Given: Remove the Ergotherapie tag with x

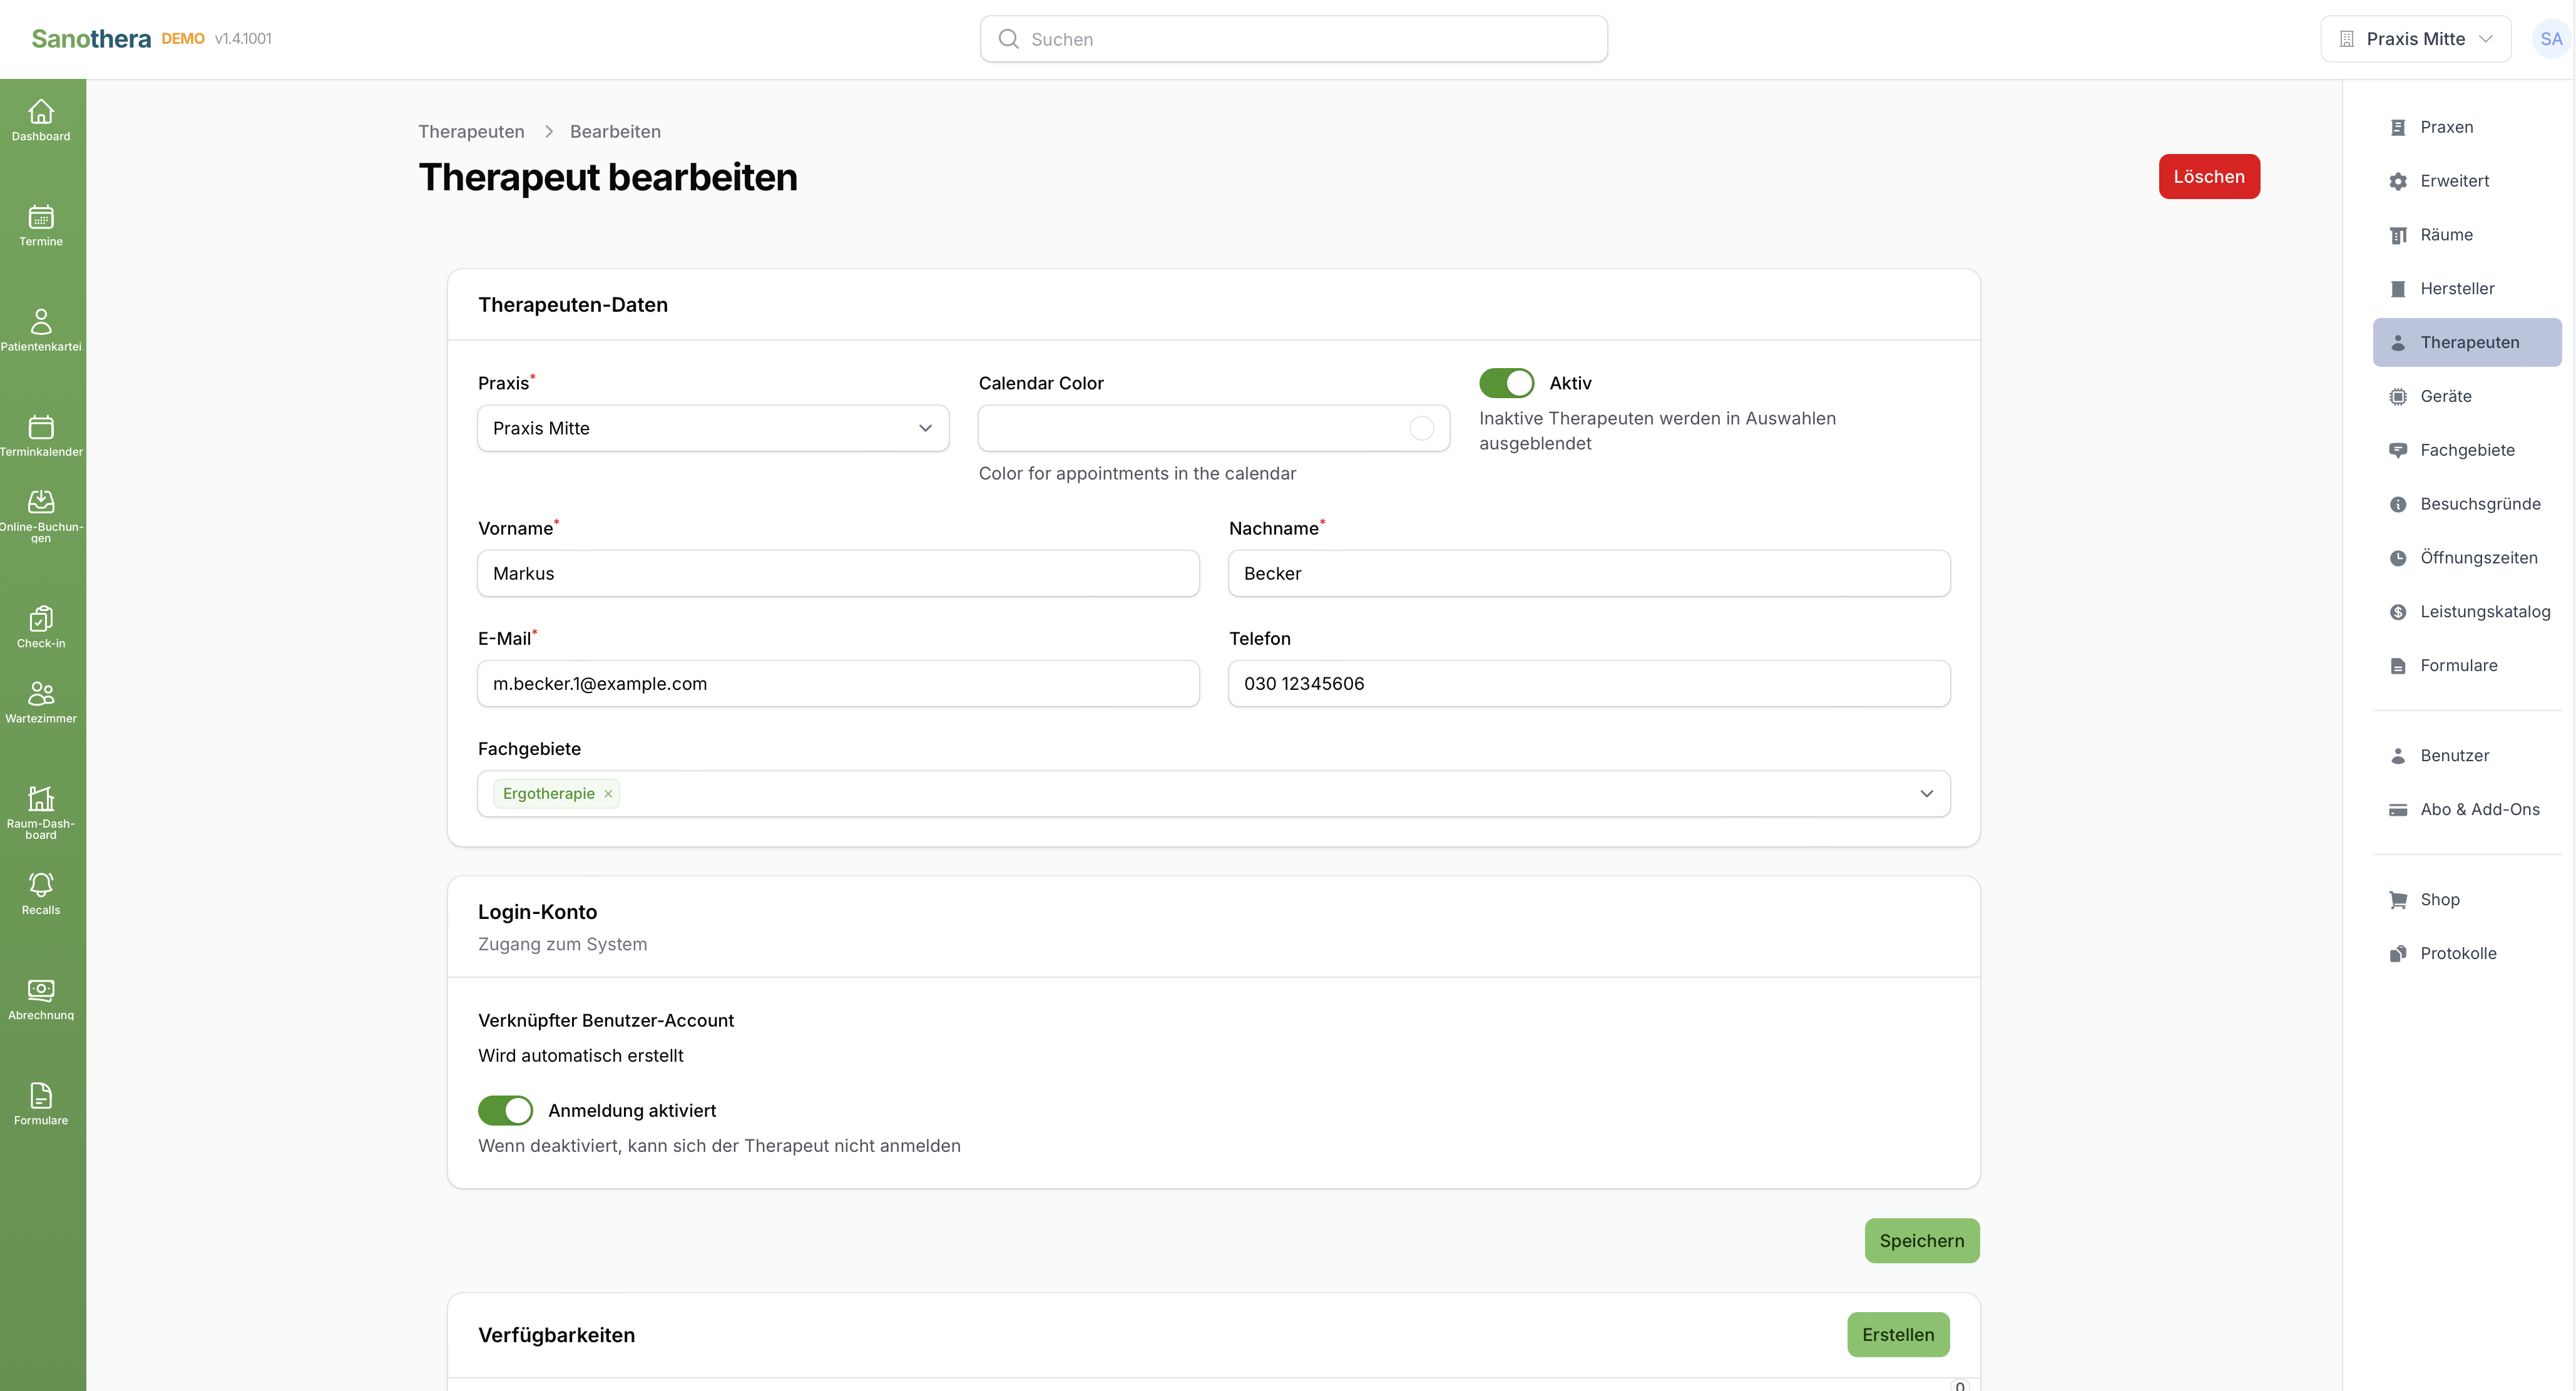Looking at the screenshot, I should tap(608, 794).
